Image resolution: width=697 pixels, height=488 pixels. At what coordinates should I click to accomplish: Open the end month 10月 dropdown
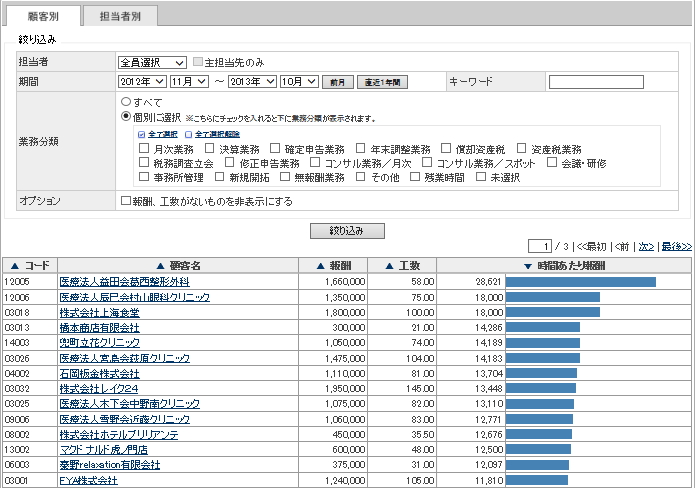click(299, 82)
